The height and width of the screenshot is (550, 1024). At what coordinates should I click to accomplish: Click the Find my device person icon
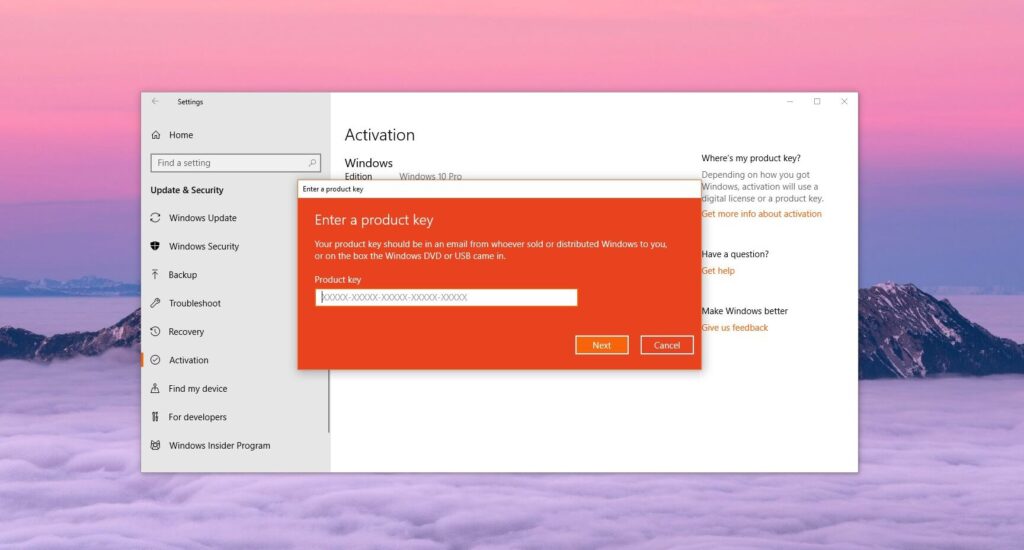[x=155, y=388]
